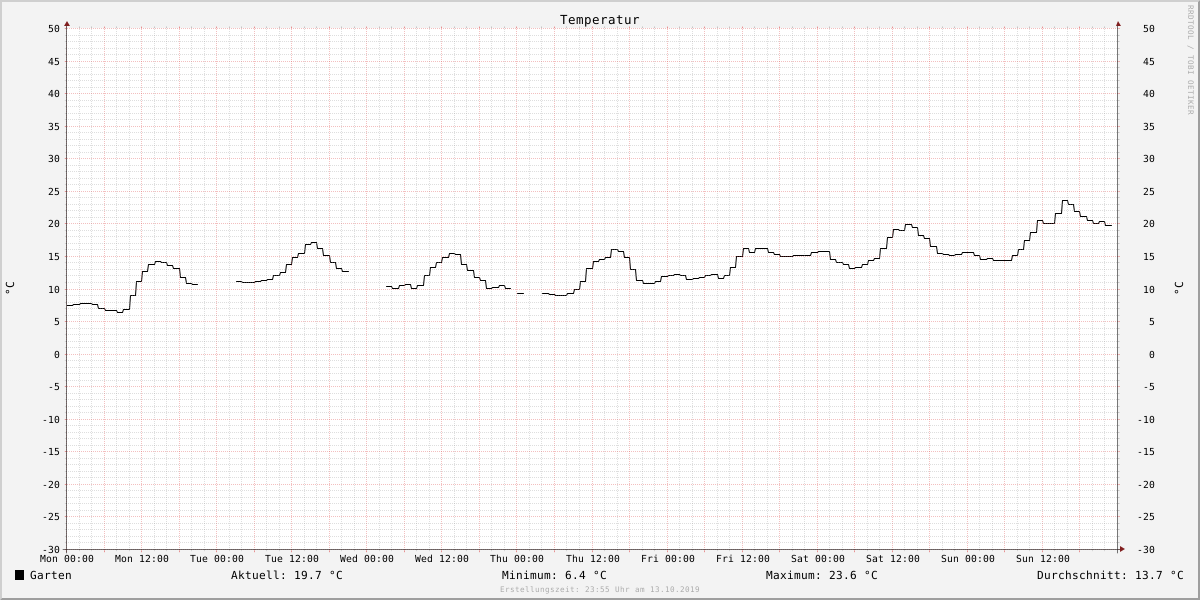
Task: Click the red arrow atop left y-axis
Action: point(67,22)
